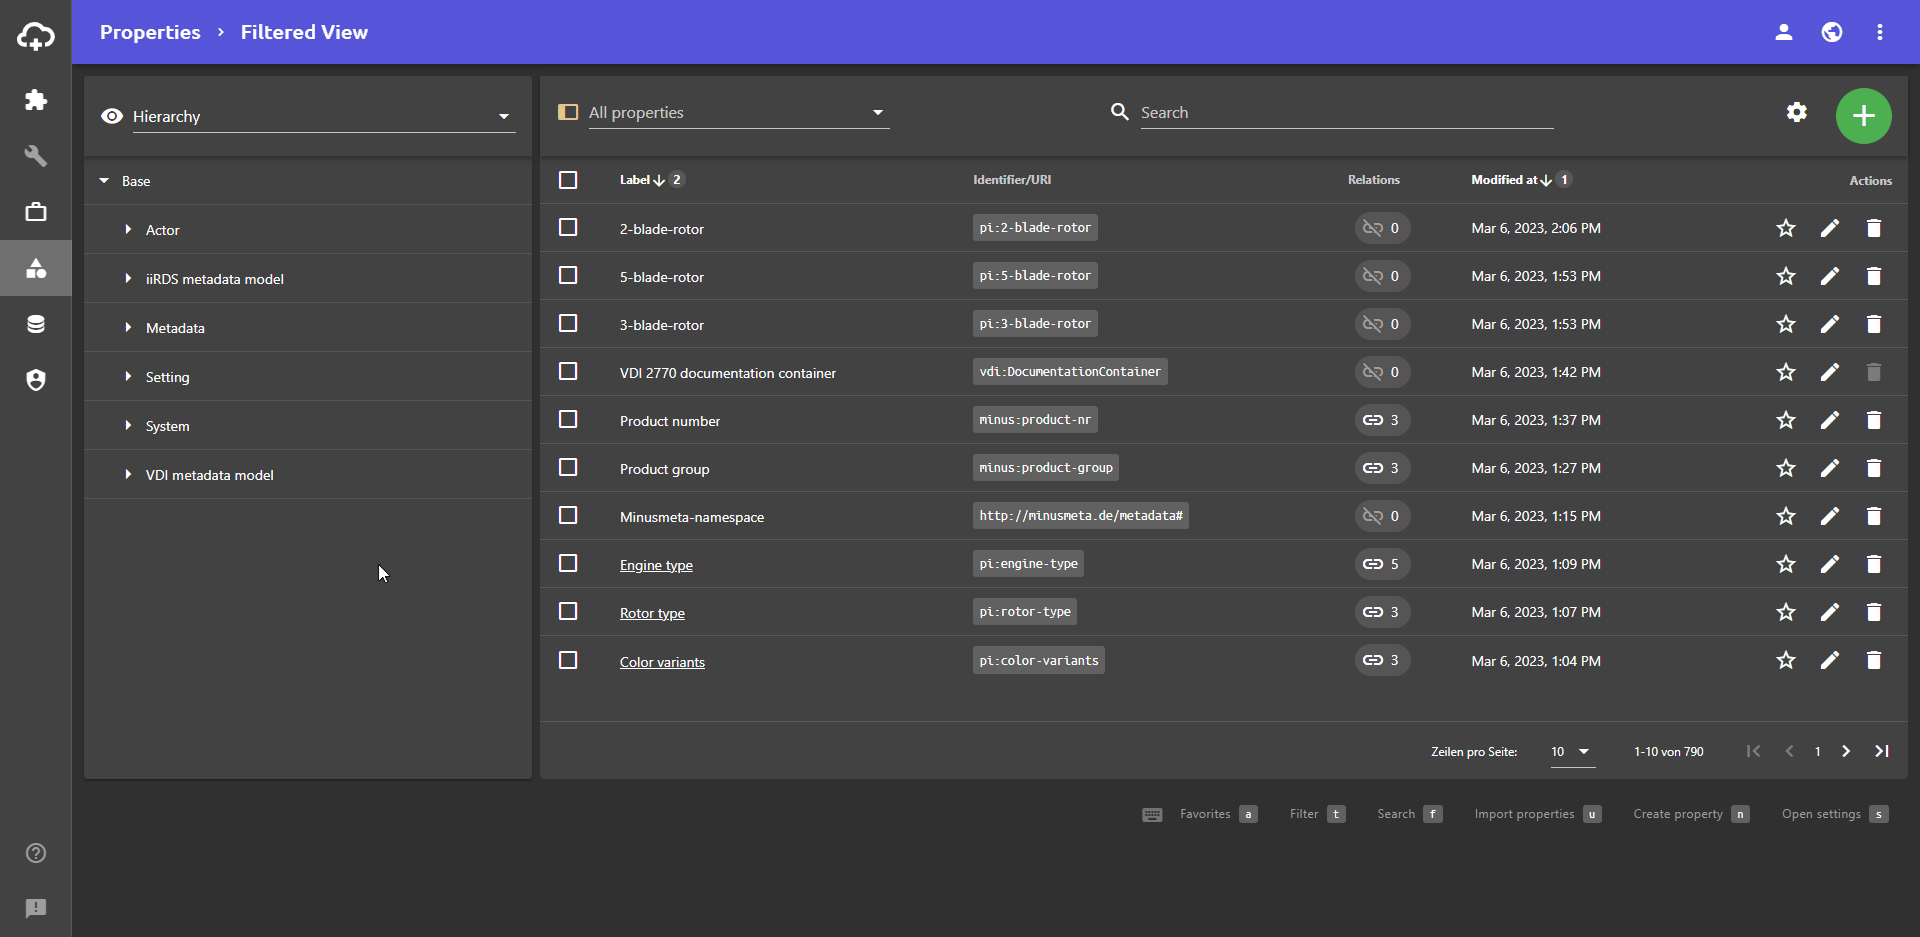Viewport: 1920px width, 937px height.
Task: Check the 2-blade-rotor row checkbox
Action: pyautogui.click(x=568, y=227)
